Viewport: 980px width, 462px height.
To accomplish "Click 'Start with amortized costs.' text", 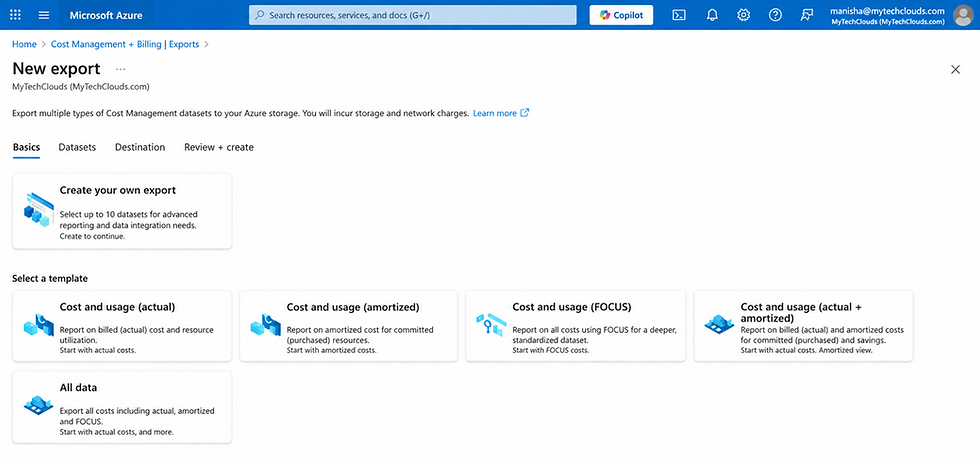I will [331, 350].
